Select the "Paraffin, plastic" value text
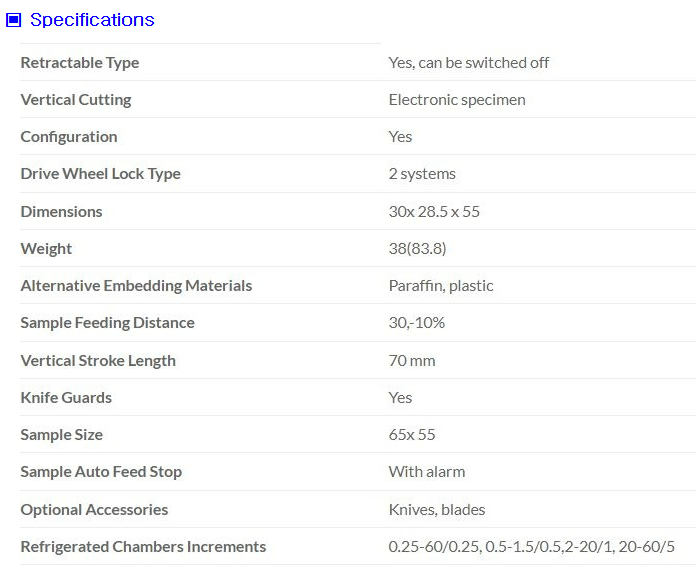The width and height of the screenshot is (696, 566). click(x=441, y=286)
